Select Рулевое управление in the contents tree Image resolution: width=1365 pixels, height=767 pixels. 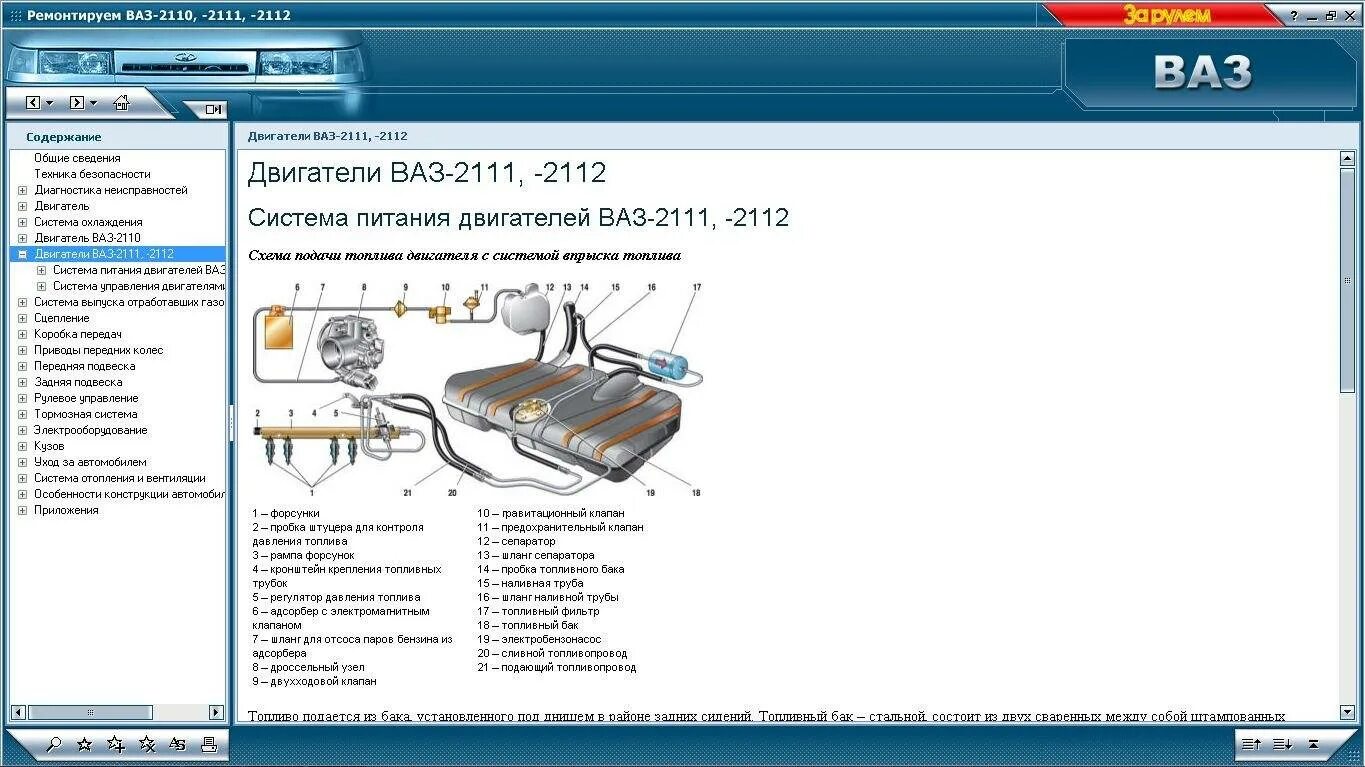tap(86, 398)
